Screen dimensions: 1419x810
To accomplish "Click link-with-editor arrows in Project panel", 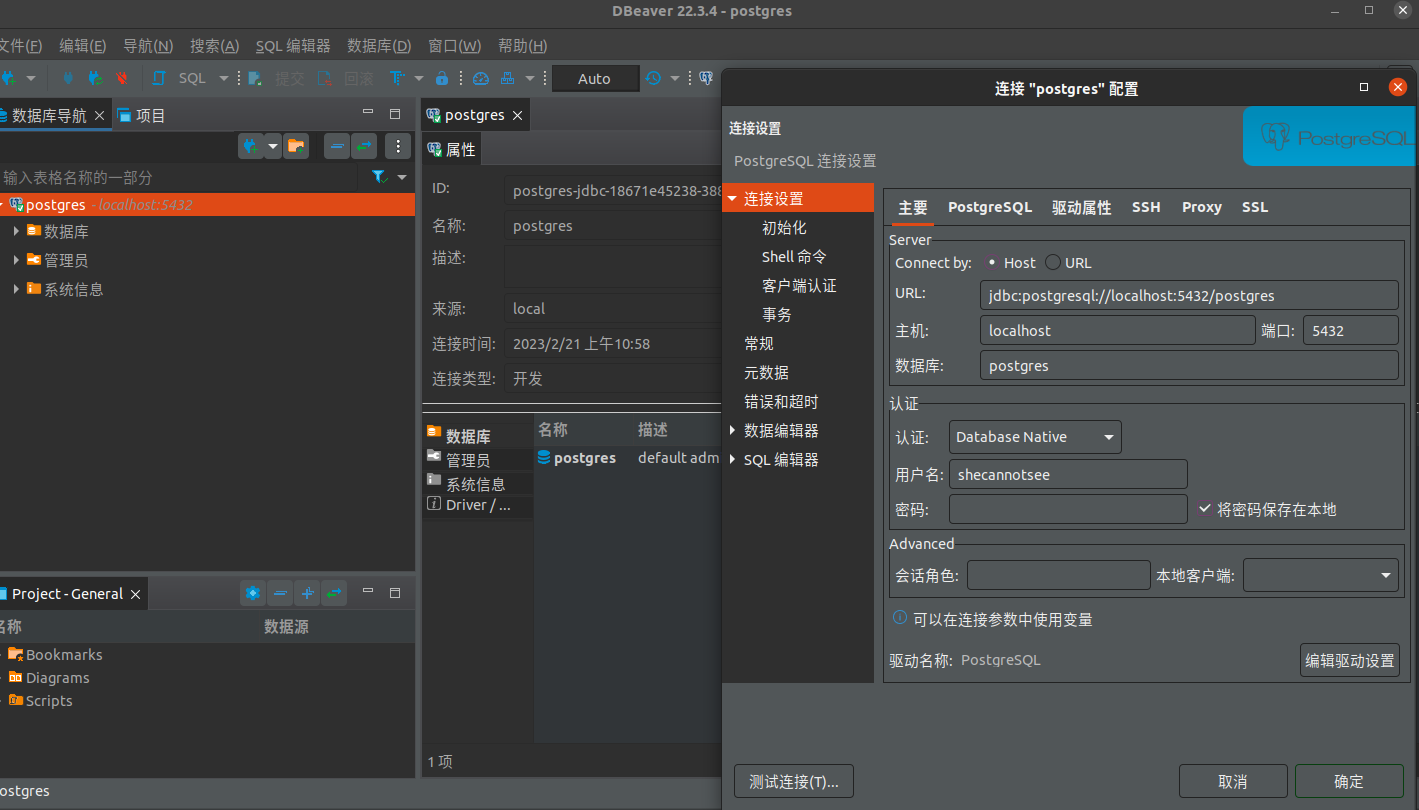I will point(334,593).
